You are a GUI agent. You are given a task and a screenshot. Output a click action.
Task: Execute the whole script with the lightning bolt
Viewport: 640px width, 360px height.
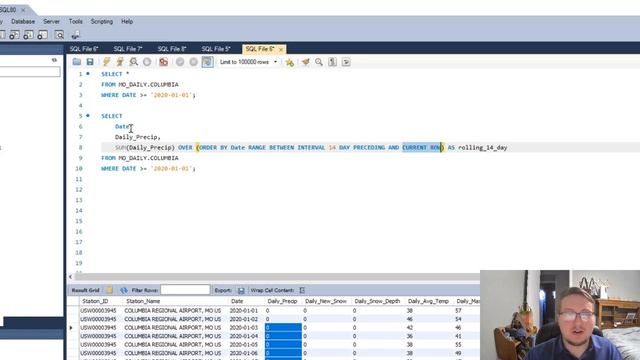107,62
